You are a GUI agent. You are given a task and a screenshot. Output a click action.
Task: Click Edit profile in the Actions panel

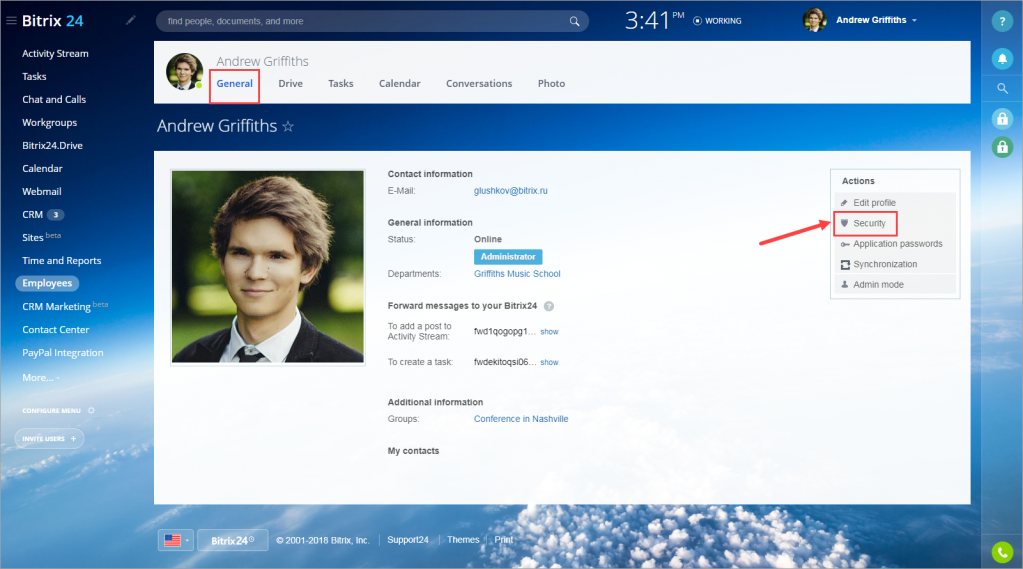point(874,203)
